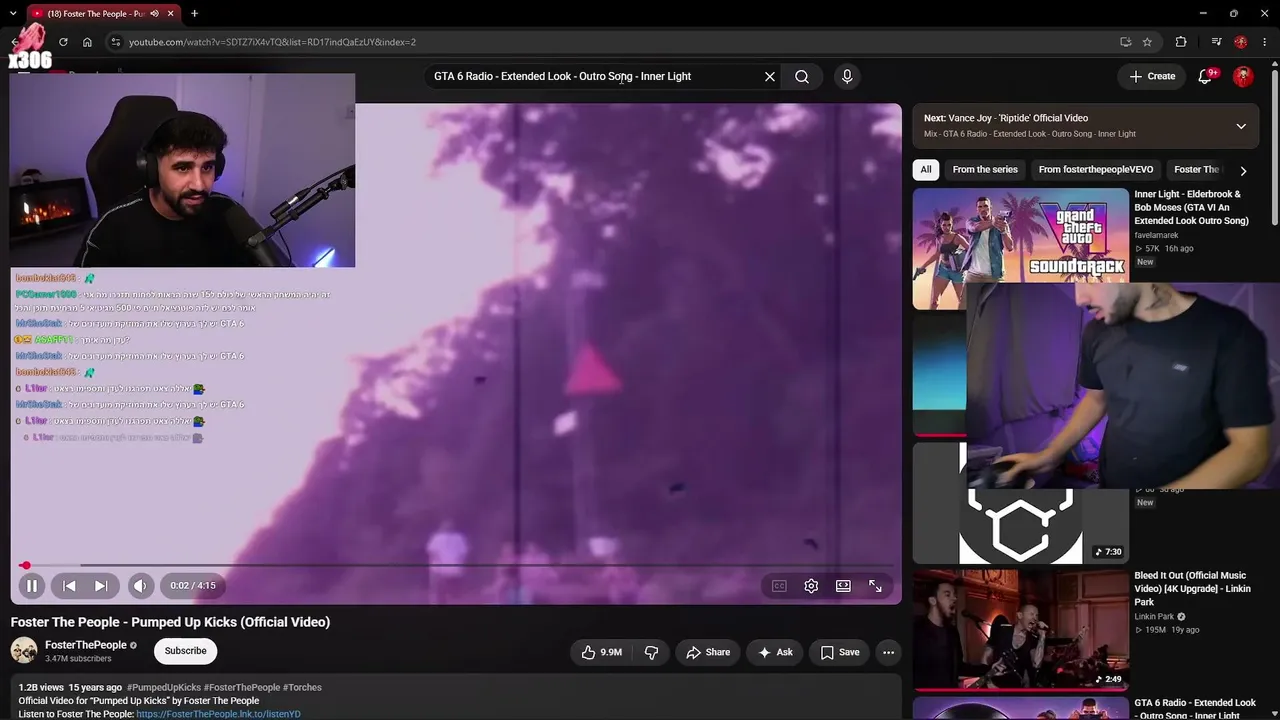
Task: Go to the browser home page
Action: (87, 42)
